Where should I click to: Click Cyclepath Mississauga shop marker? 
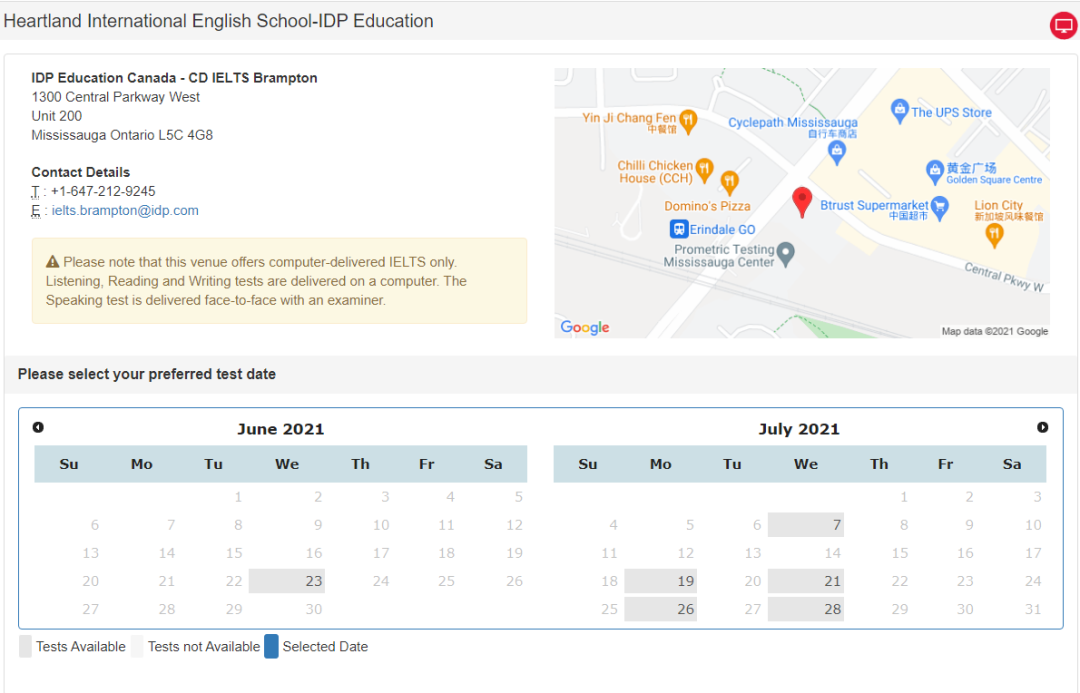pos(837,152)
